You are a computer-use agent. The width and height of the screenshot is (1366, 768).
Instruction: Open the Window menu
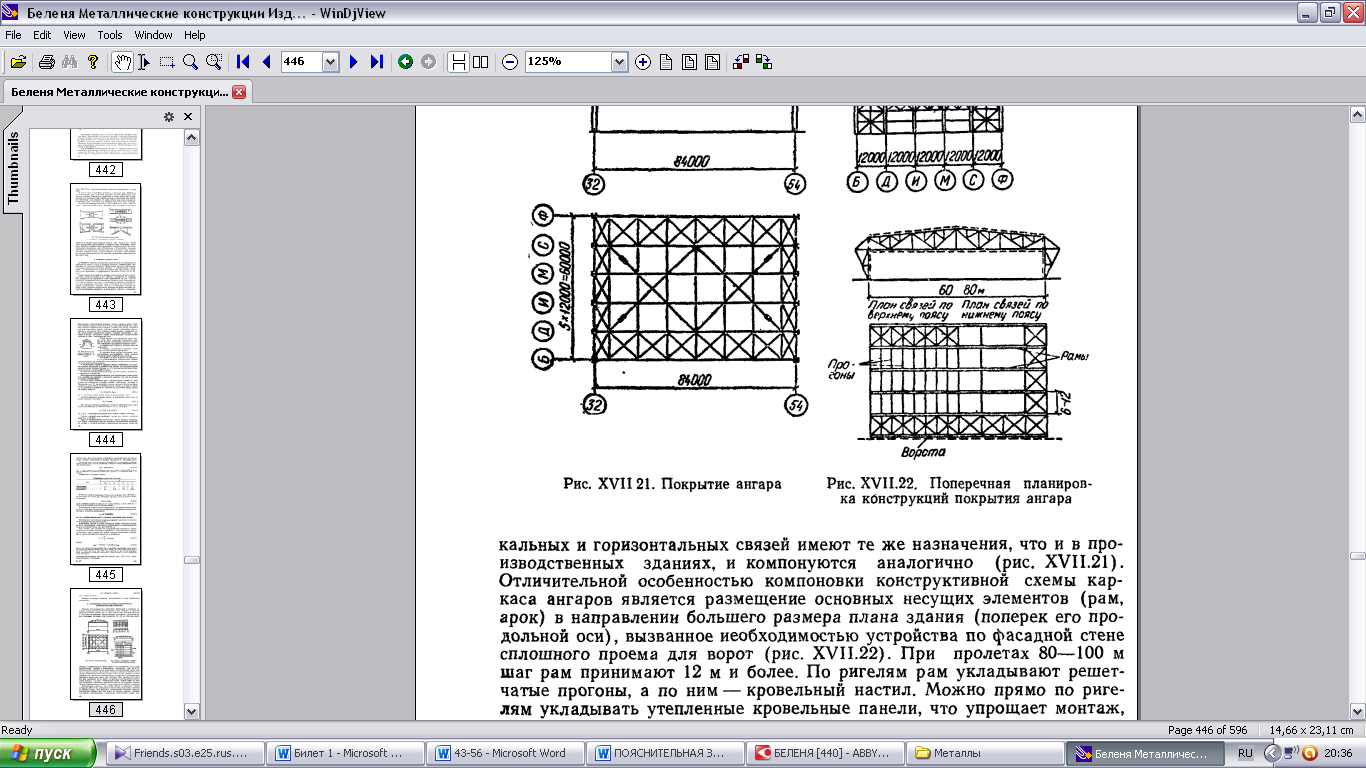(x=153, y=35)
